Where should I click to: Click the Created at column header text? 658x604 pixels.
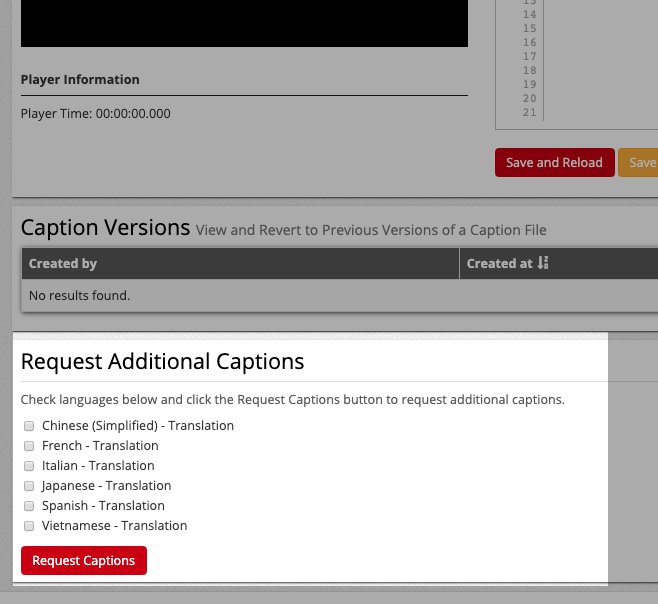coord(499,264)
